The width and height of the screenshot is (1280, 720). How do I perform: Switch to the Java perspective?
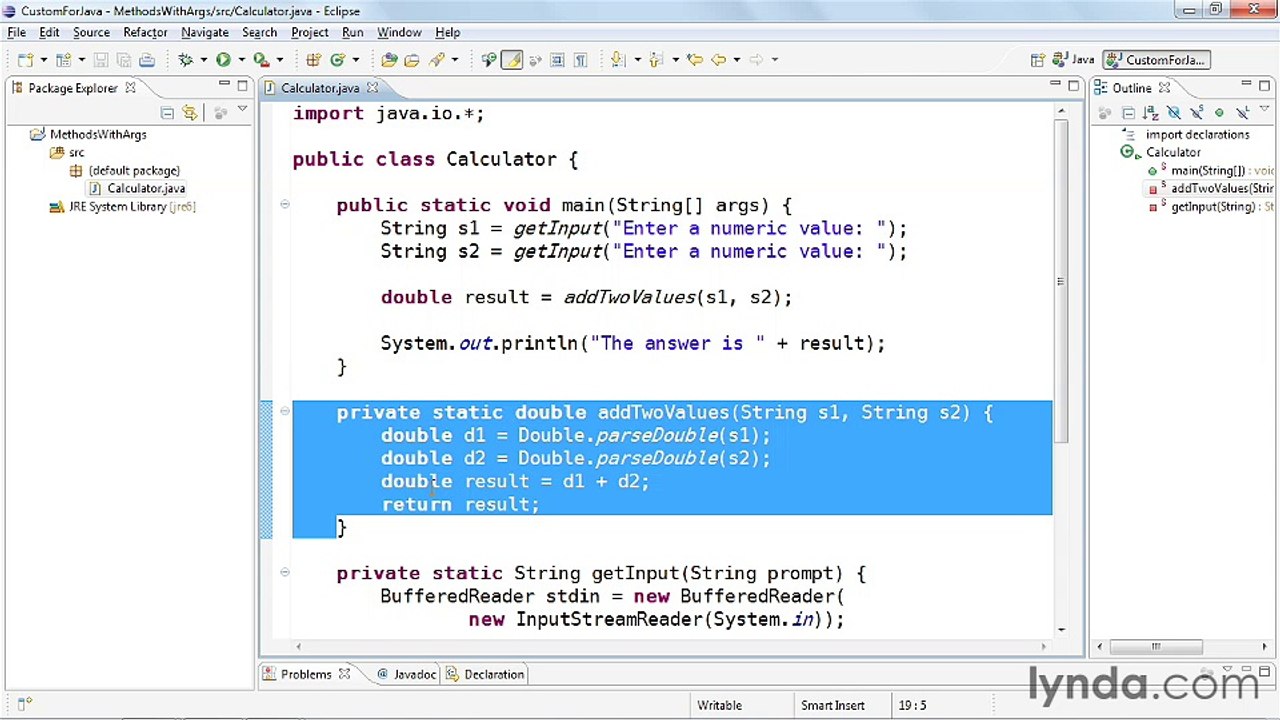(x=1073, y=60)
